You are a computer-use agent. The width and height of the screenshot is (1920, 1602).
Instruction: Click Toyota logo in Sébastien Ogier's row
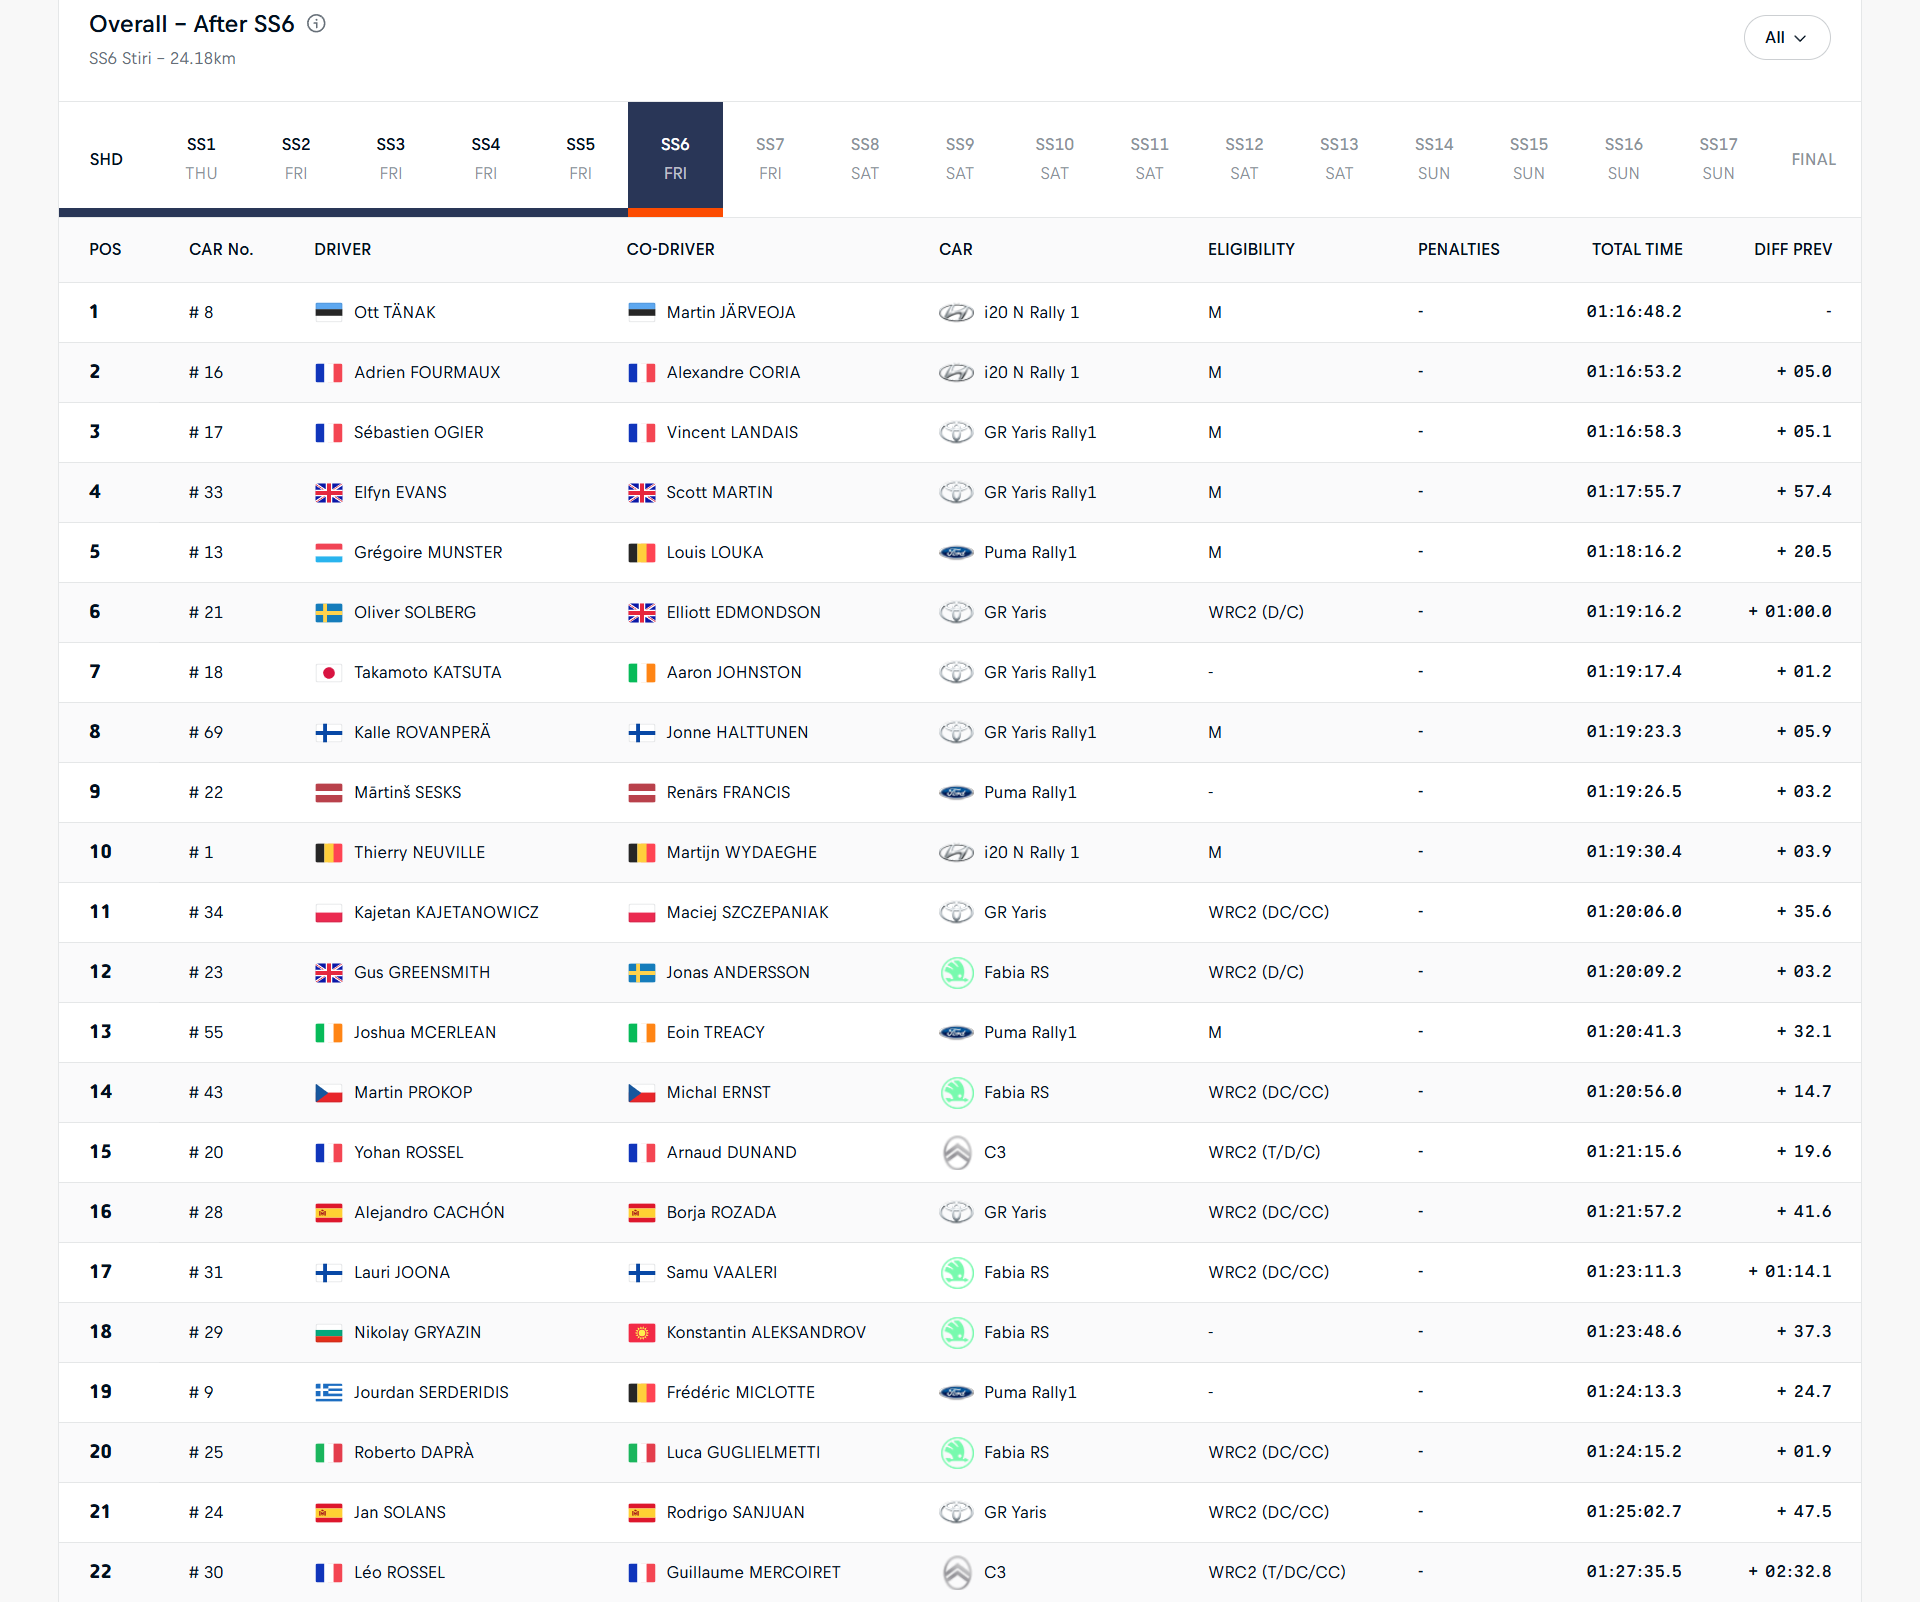pos(956,433)
